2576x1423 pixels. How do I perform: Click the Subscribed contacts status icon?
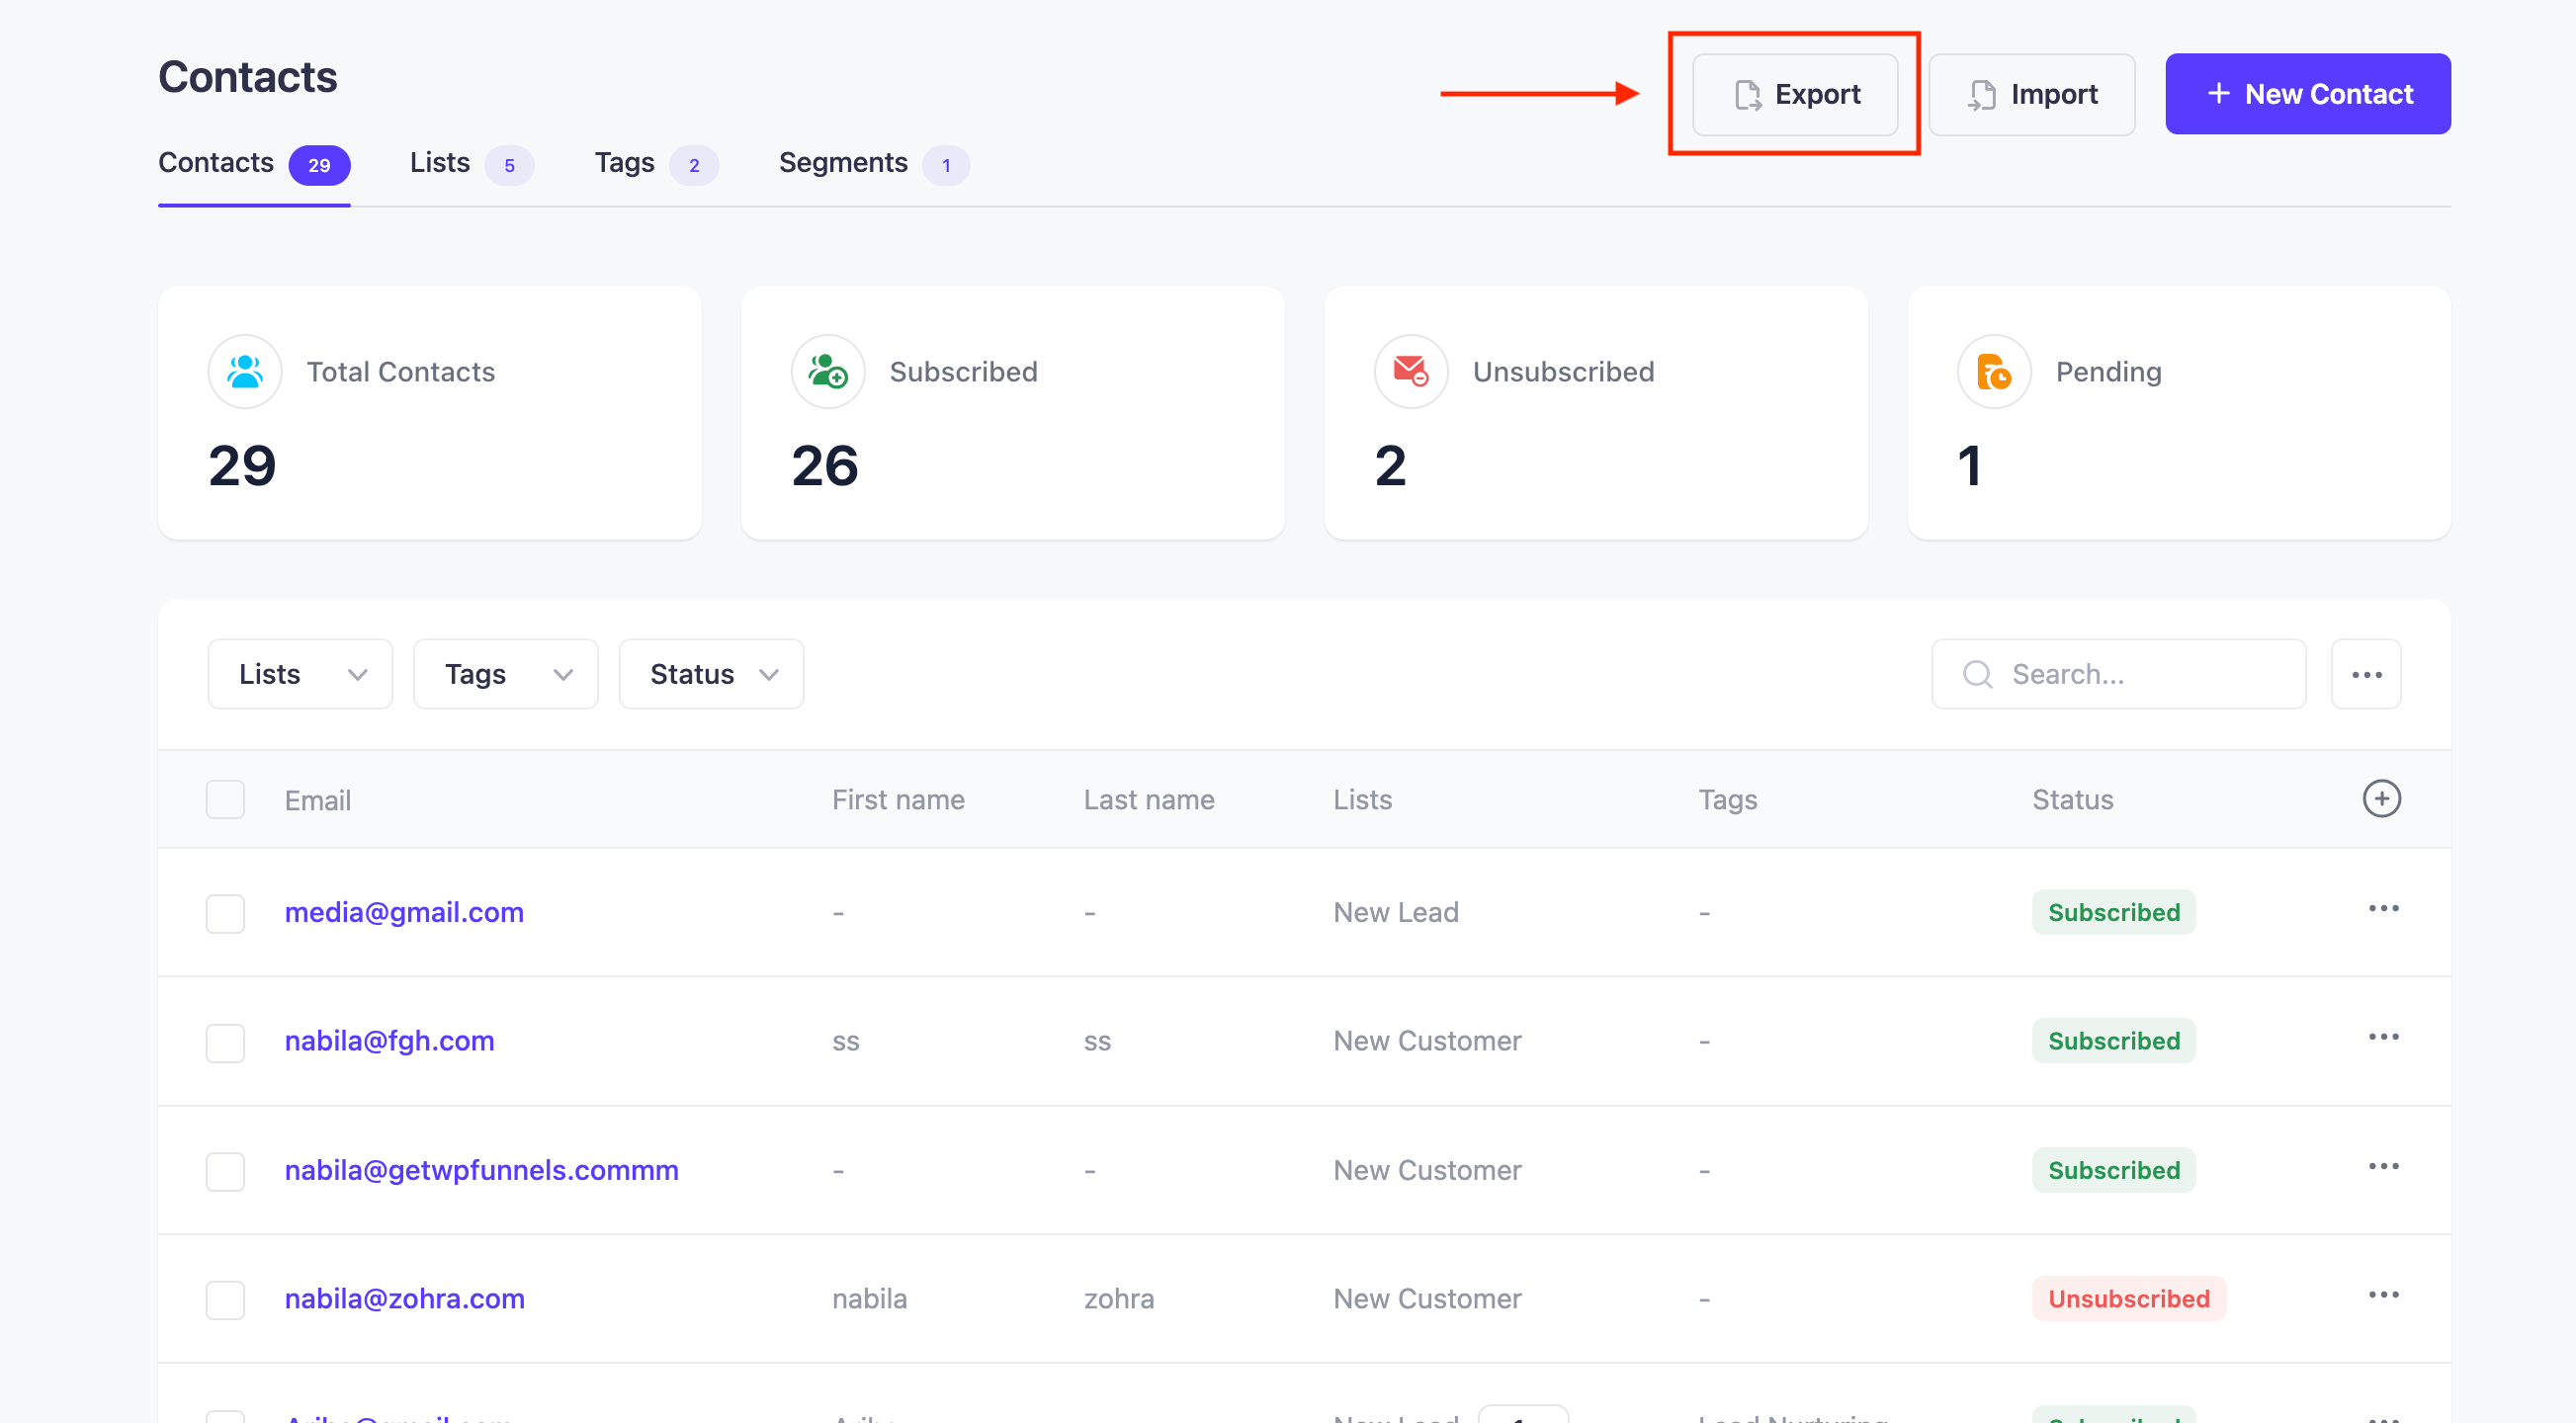[827, 370]
